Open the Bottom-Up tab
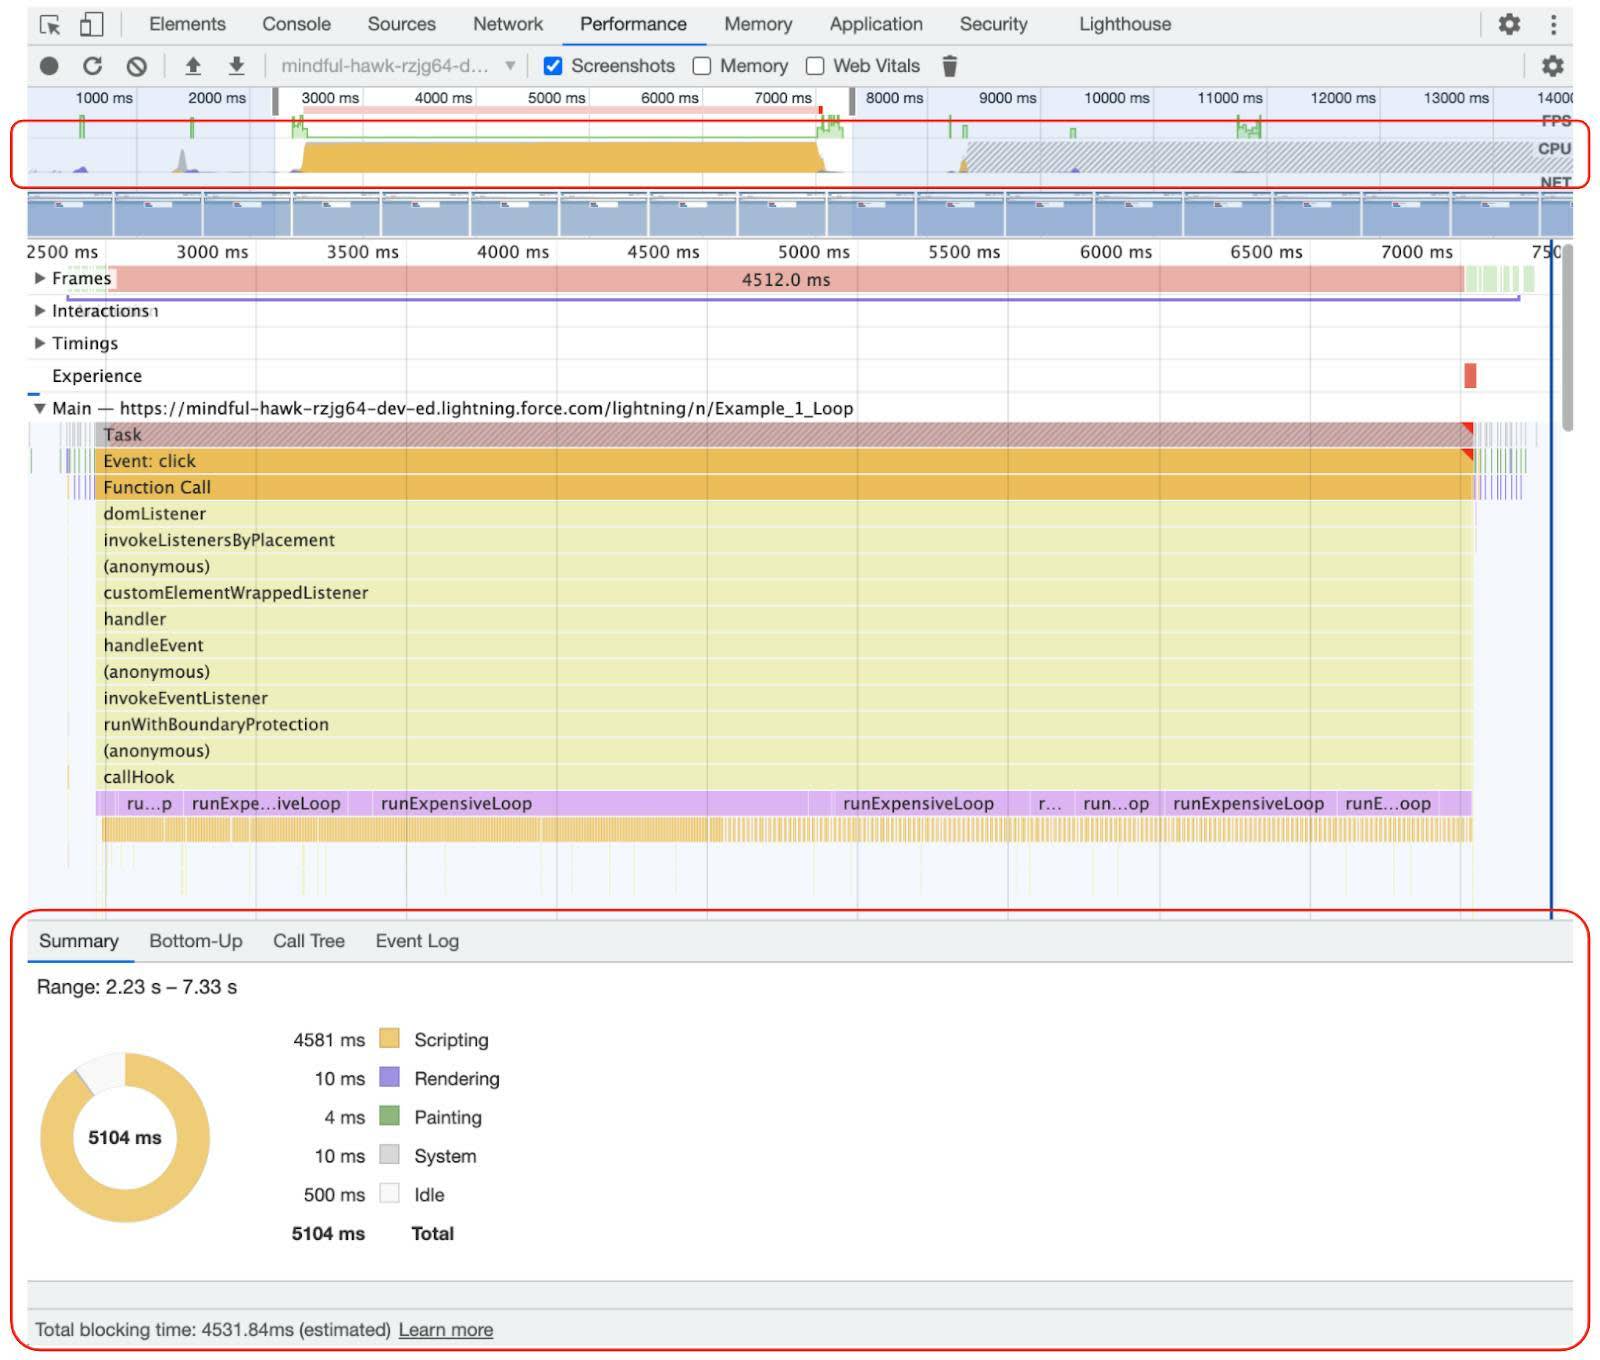The height and width of the screenshot is (1360, 1600). [196, 941]
